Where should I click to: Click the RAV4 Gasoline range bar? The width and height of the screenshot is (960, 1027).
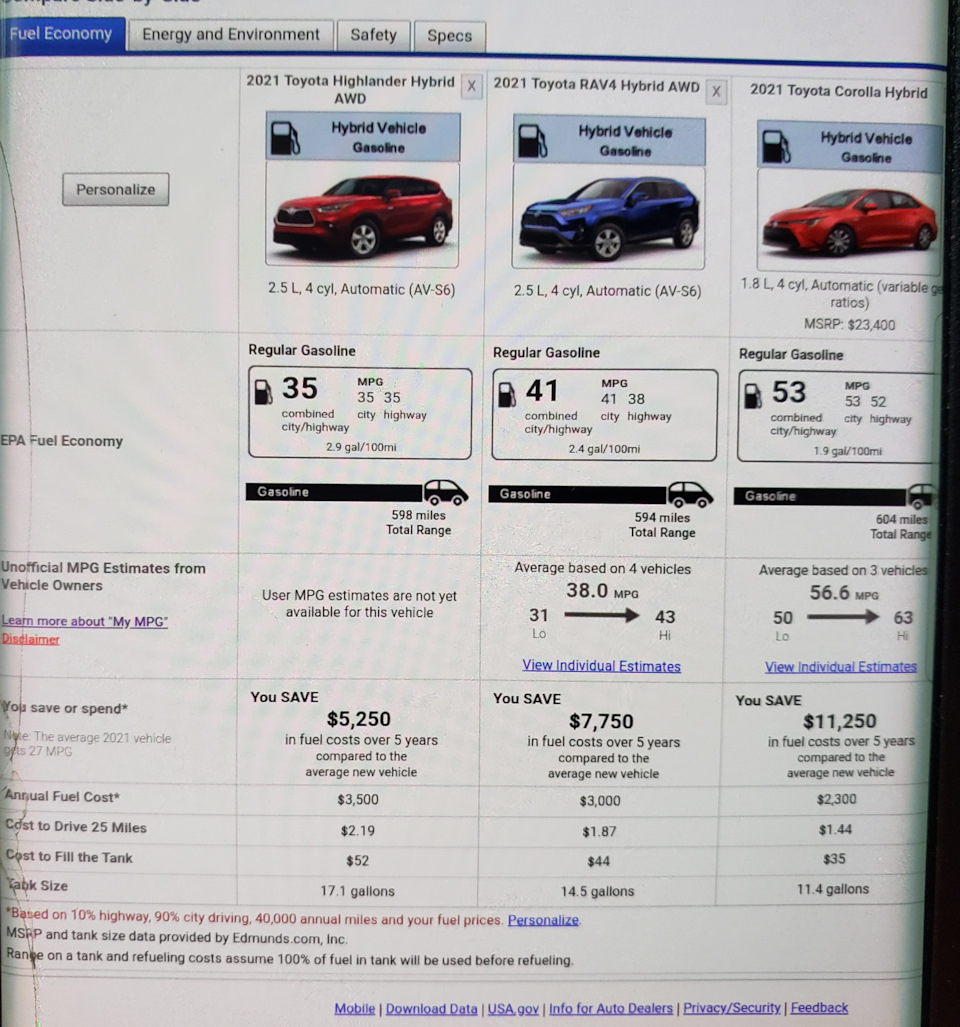pyautogui.click(x=578, y=494)
